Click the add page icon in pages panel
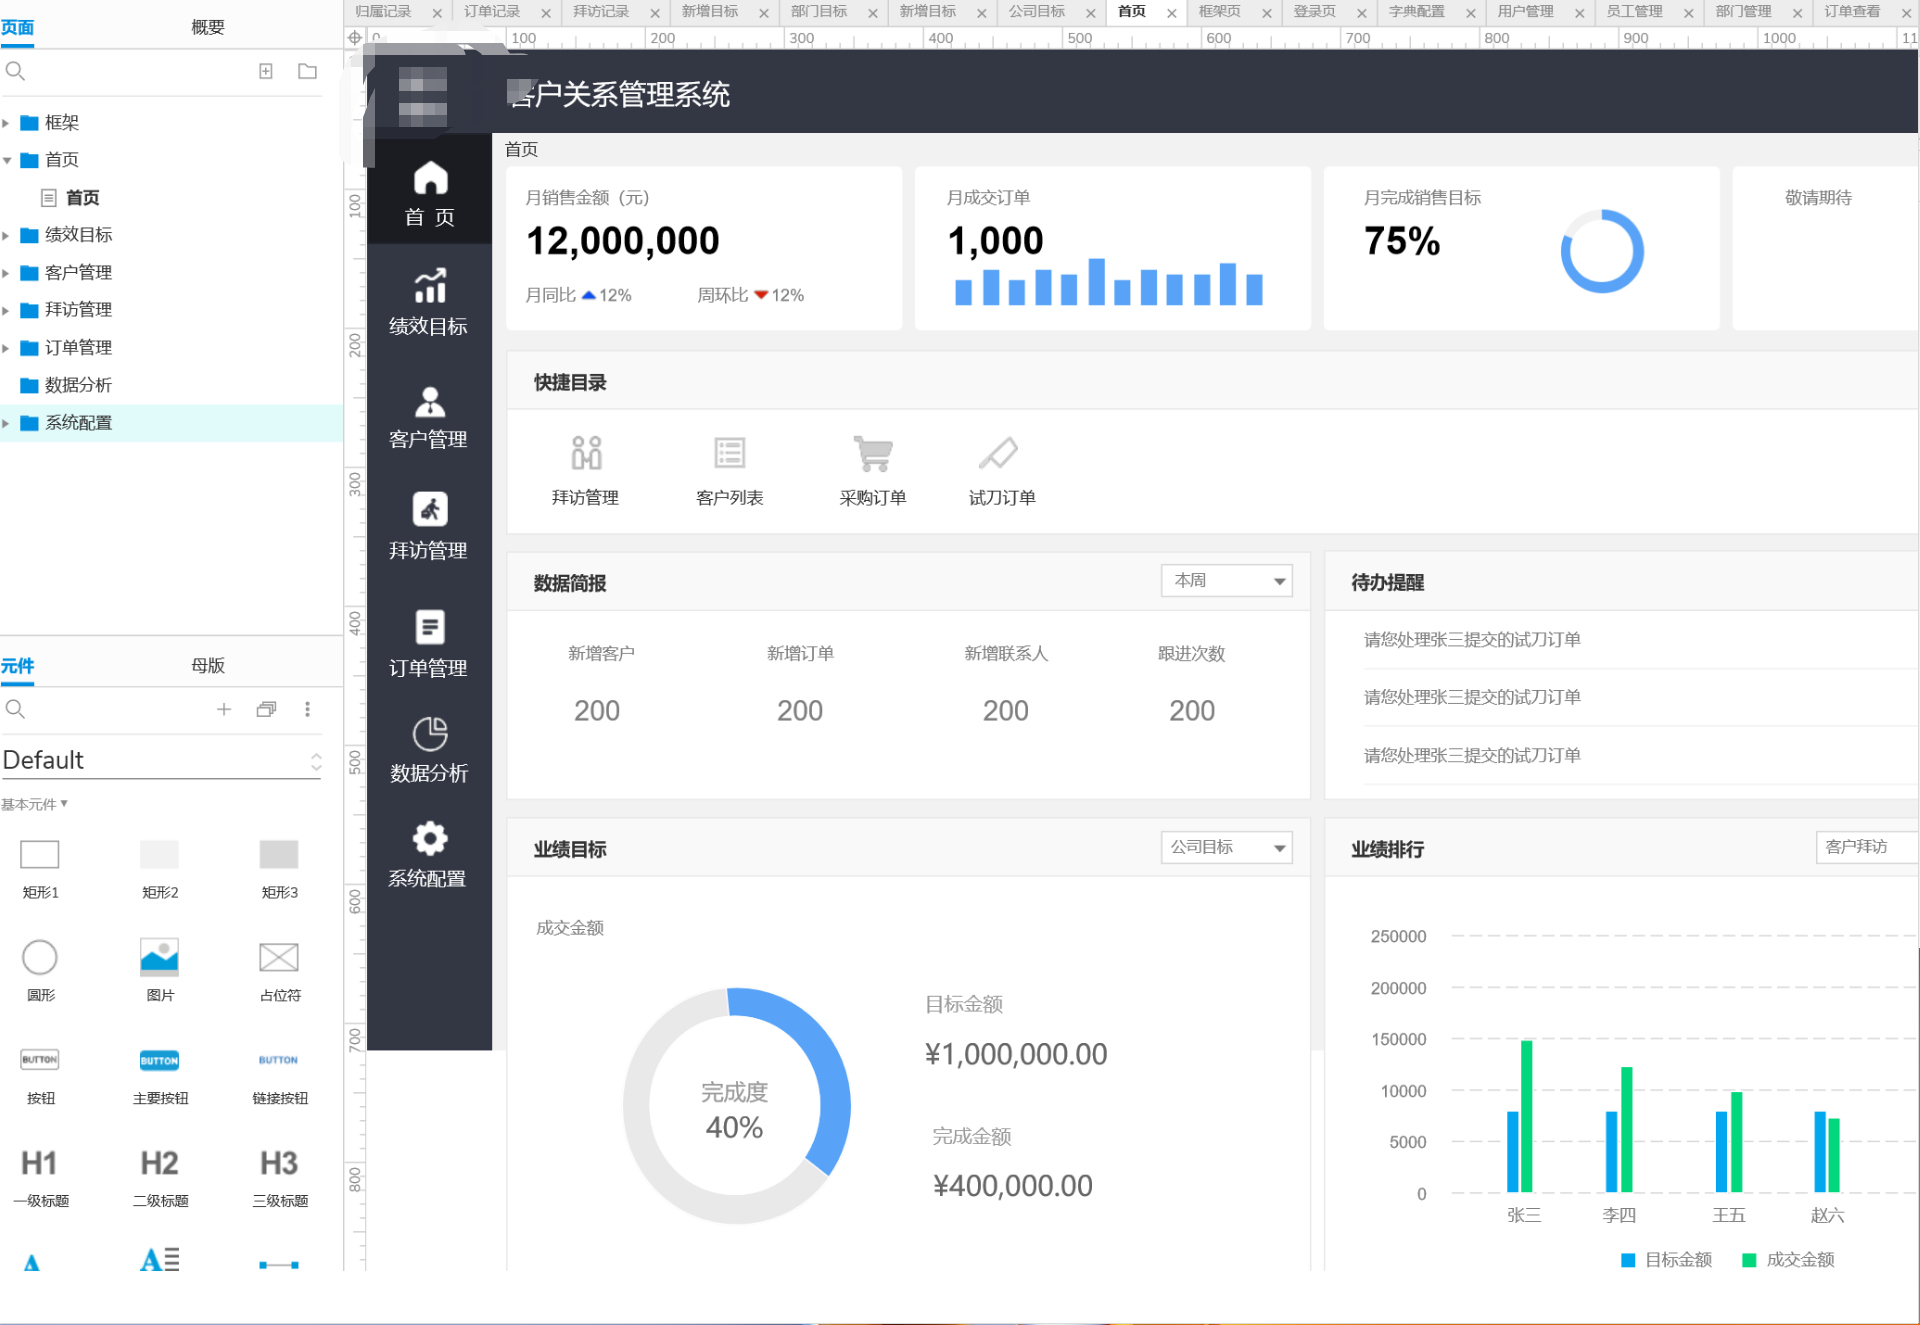The height and width of the screenshot is (1325, 1920). [x=266, y=71]
